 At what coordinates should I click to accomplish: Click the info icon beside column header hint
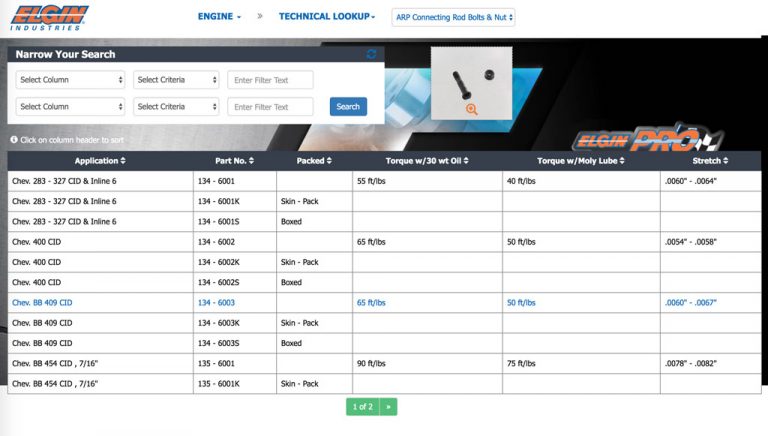pyautogui.click(x=14, y=140)
